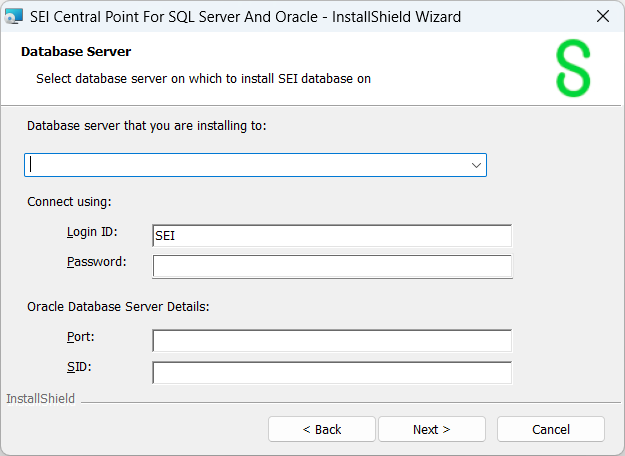Expand the database server dropdown arrow
This screenshot has width=625, height=456.
click(476, 165)
